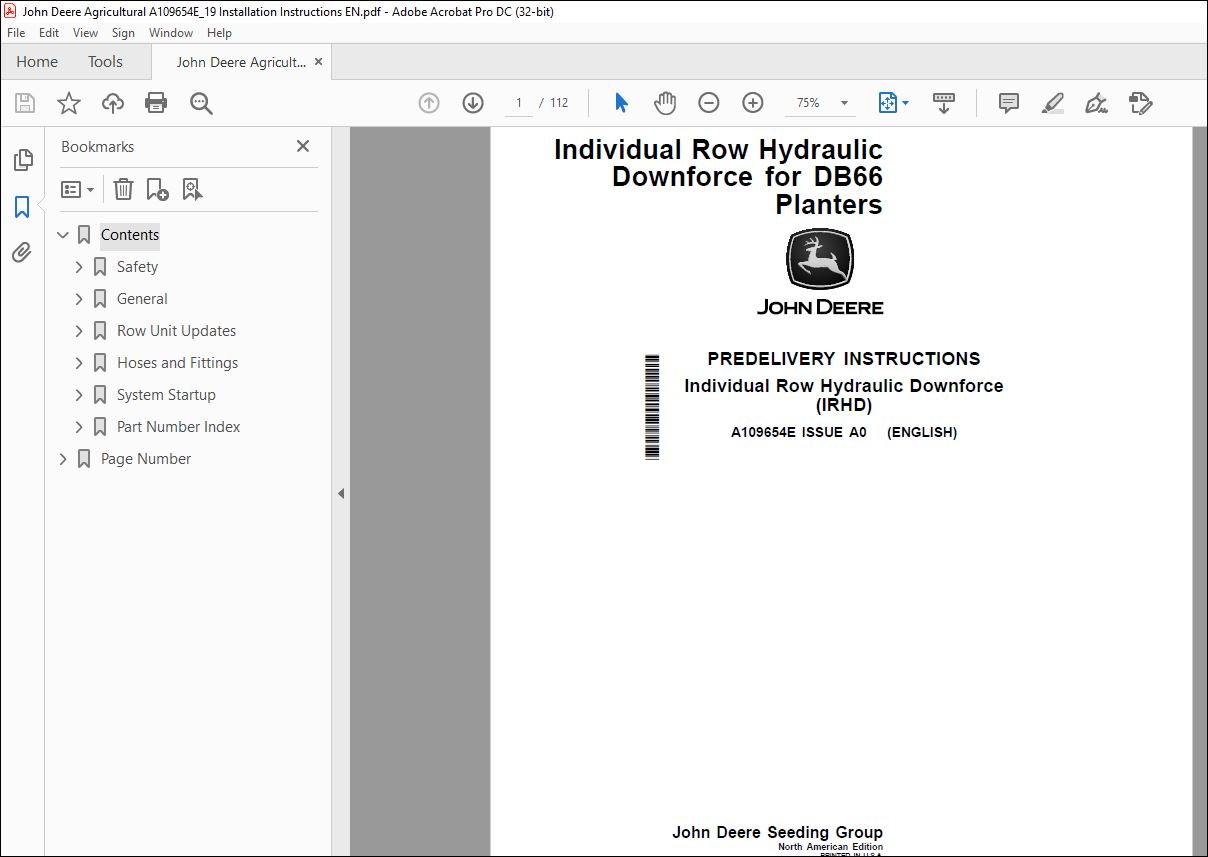Select Page Number bookmark label

coord(146,459)
